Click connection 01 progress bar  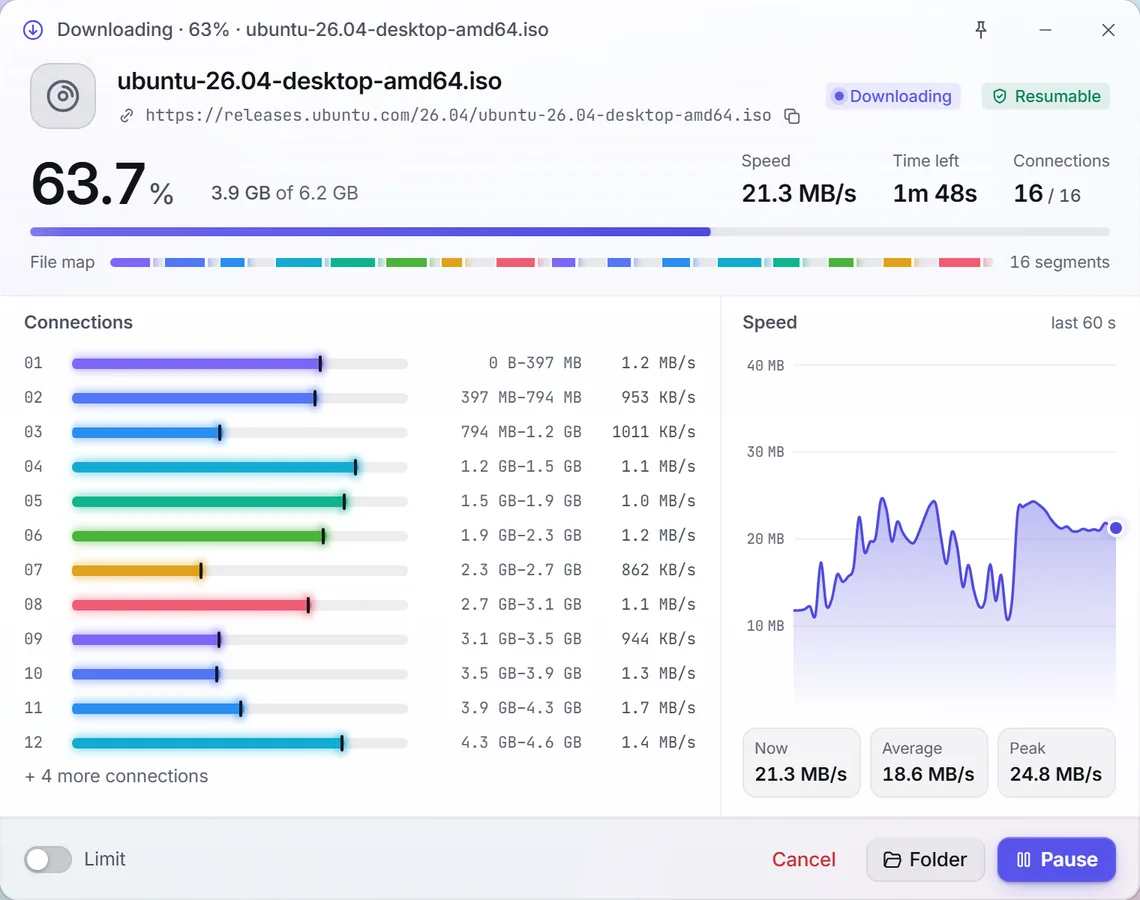pyautogui.click(x=240, y=363)
